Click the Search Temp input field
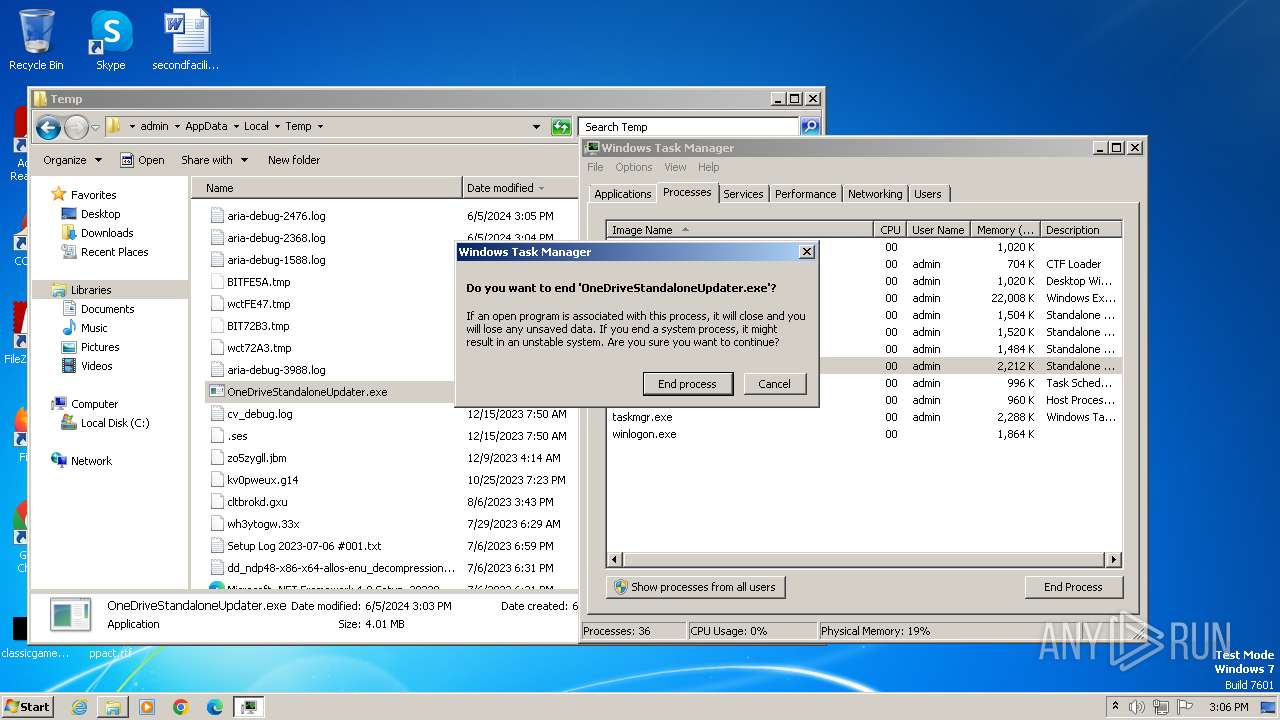This screenshot has height=720, width=1280. (x=688, y=127)
